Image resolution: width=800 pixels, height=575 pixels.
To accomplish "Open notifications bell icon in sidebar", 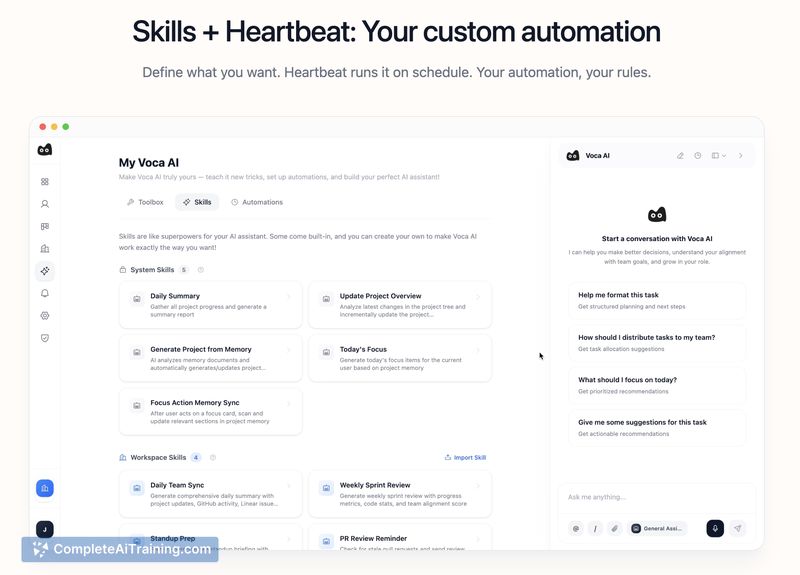I will pos(45,293).
